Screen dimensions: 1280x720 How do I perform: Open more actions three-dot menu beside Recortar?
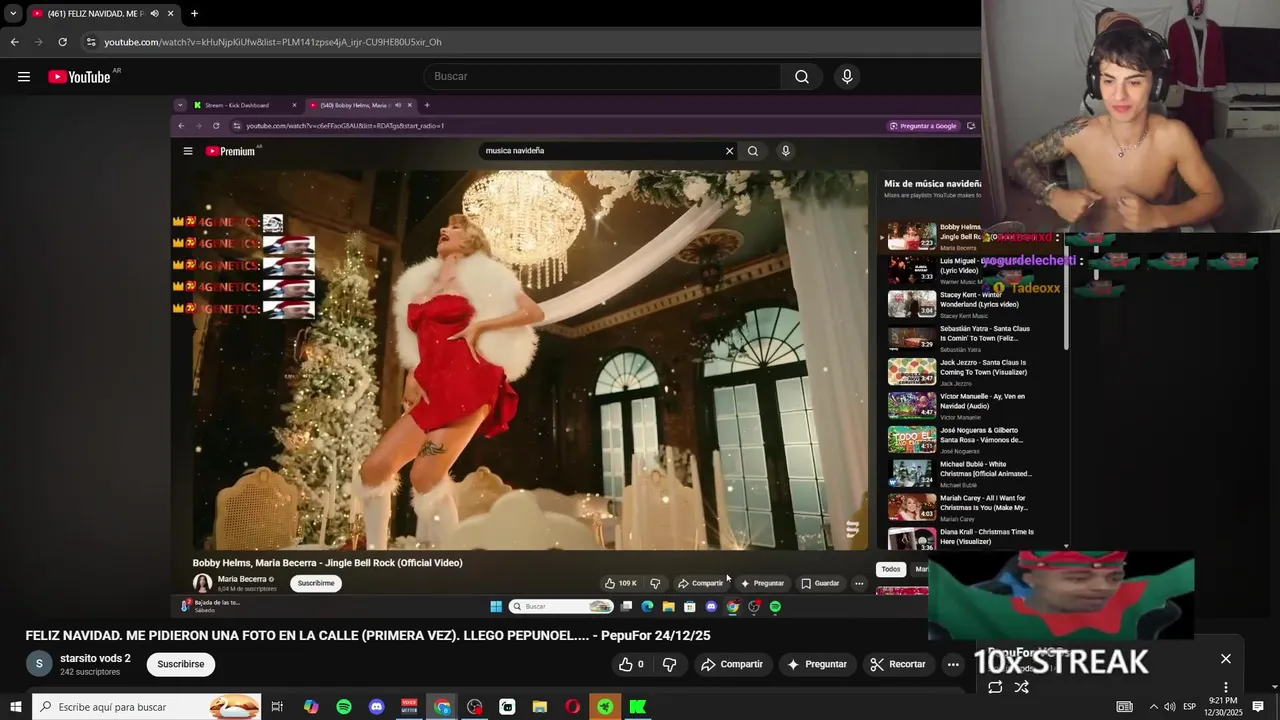click(x=953, y=664)
